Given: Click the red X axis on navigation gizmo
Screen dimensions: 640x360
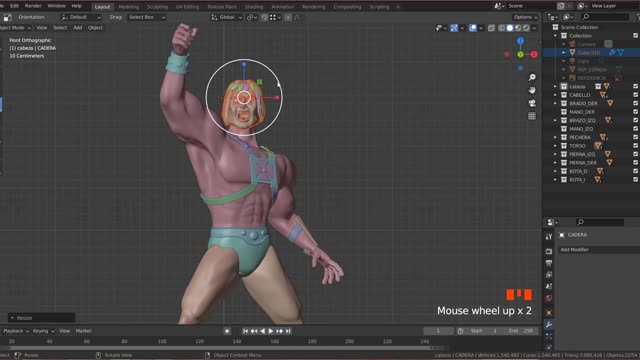Looking at the screenshot, I should (x=533, y=54).
